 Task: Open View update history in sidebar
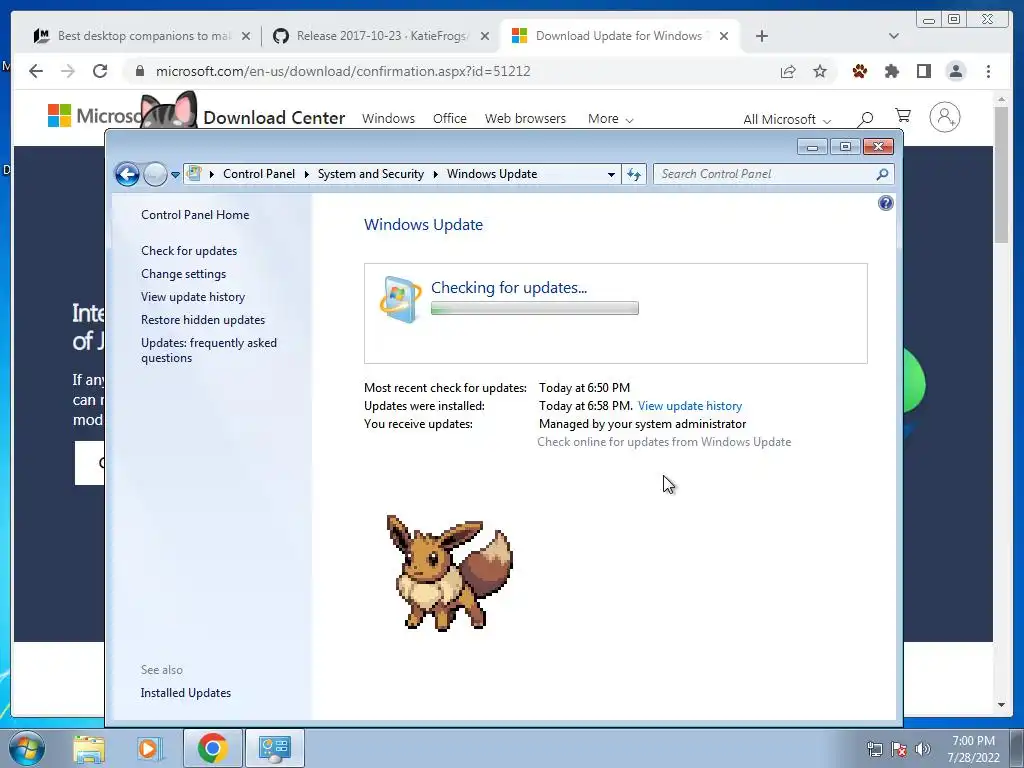(x=193, y=296)
